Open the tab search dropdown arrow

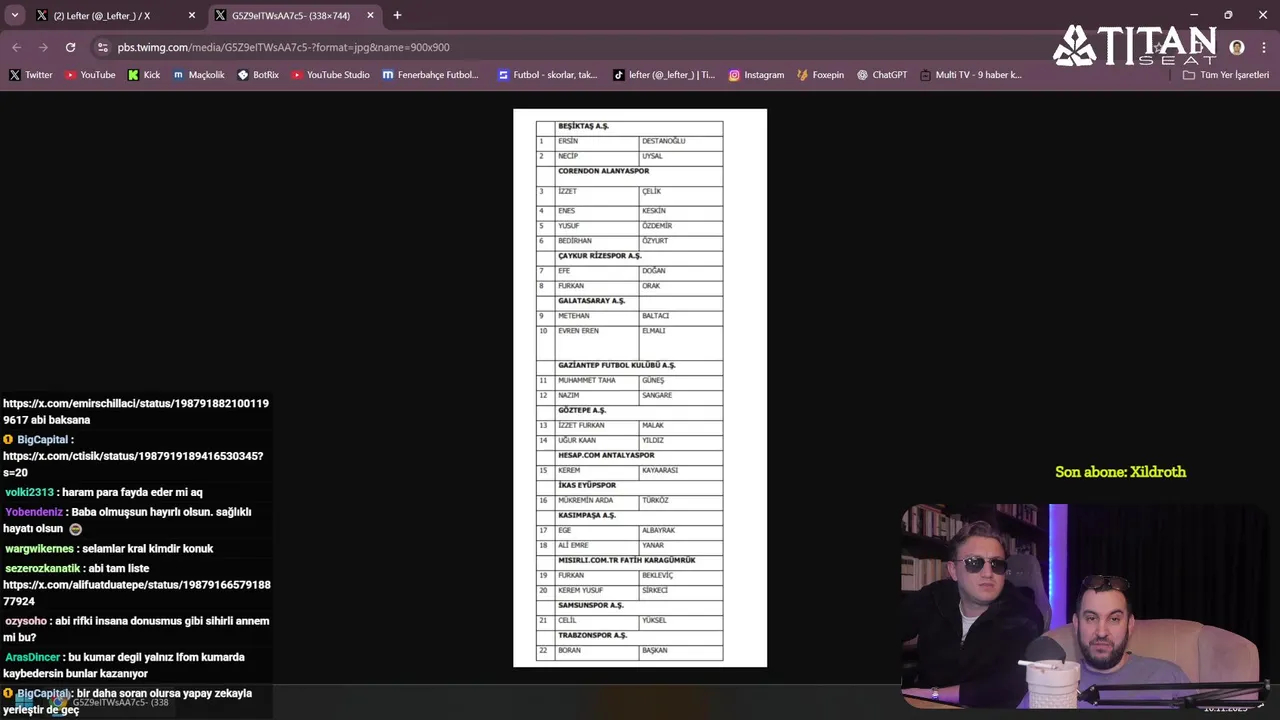pos(15,15)
